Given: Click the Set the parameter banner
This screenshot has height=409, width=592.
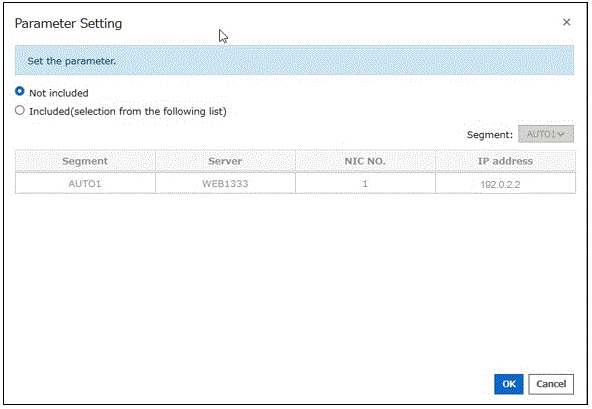Looking at the screenshot, I should pos(294,60).
